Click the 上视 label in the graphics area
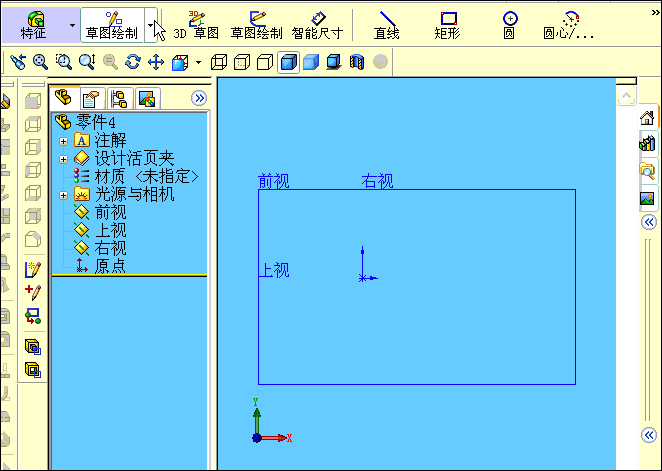 (x=274, y=270)
